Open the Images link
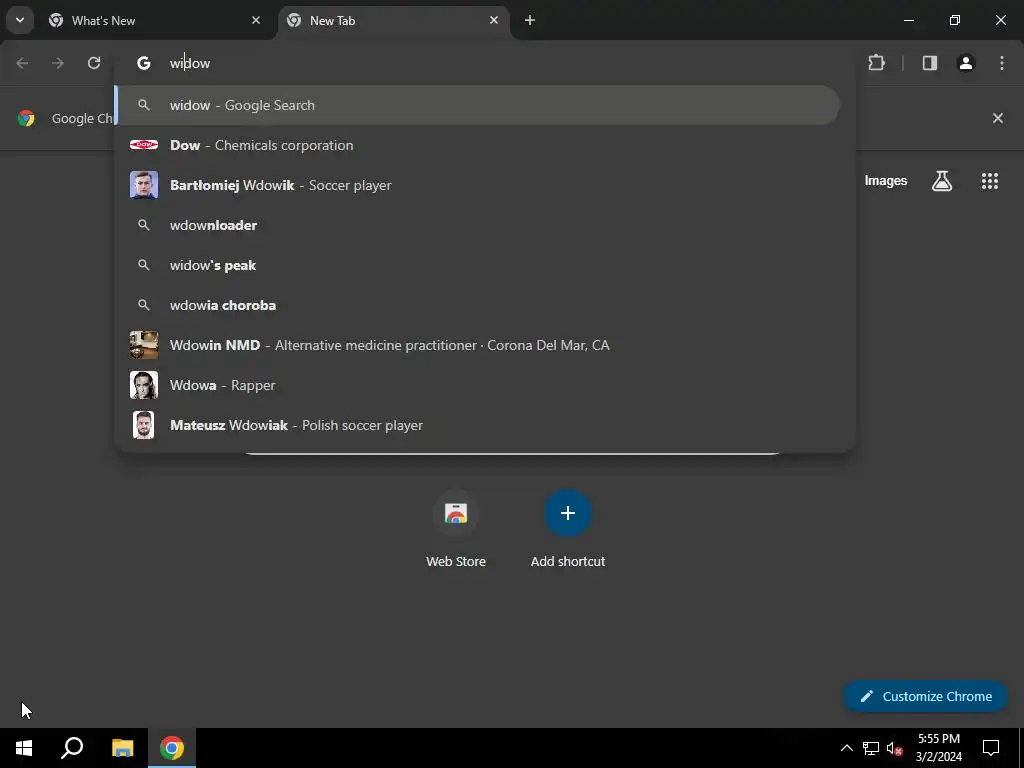 click(x=886, y=181)
